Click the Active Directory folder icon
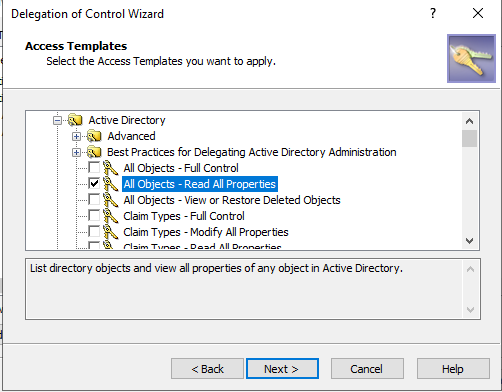502x392 pixels. pos(75,120)
